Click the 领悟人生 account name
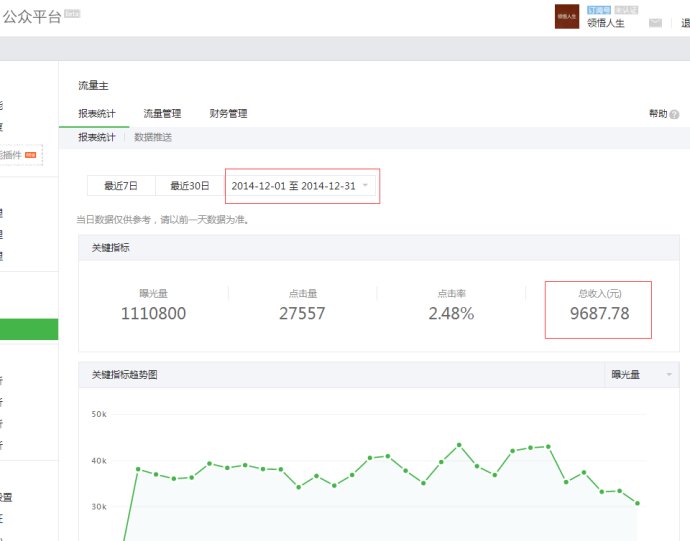690x541 pixels. point(606,23)
